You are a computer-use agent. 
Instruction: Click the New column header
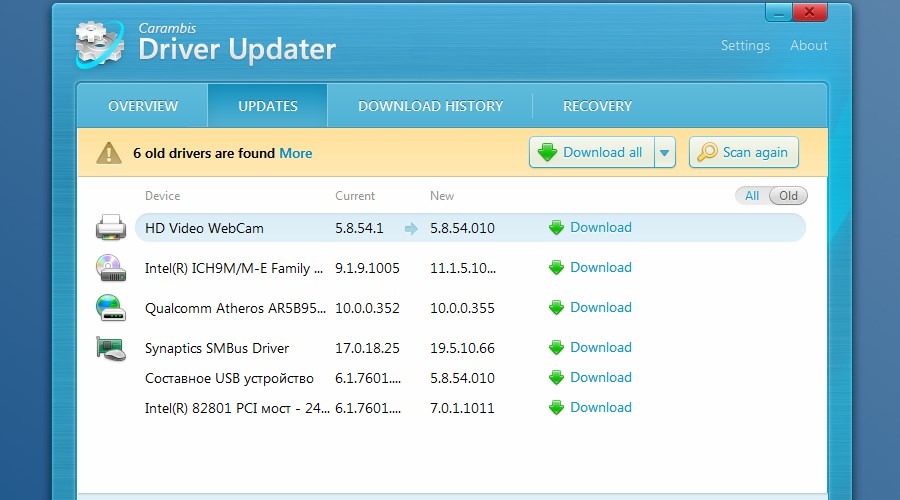click(442, 196)
